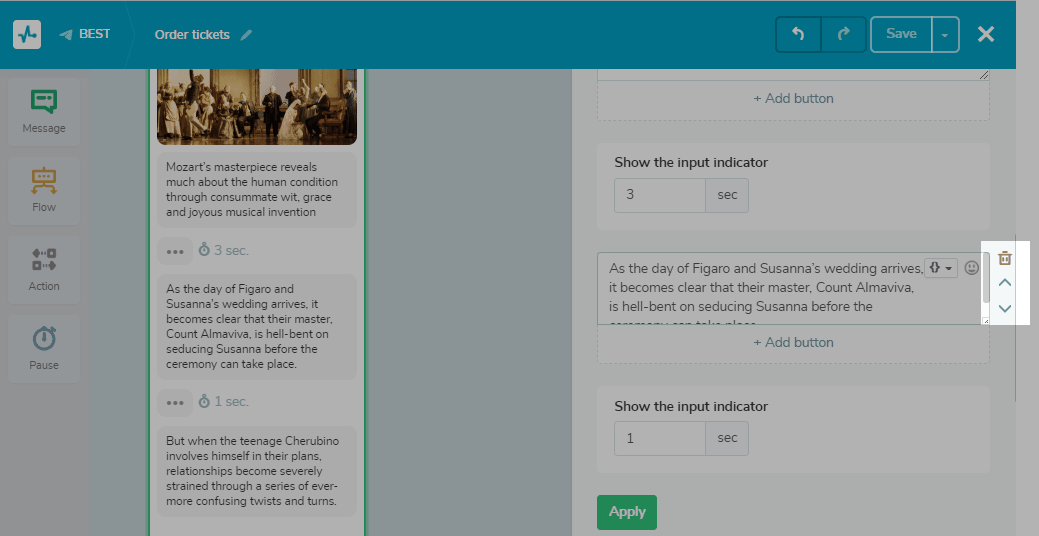Image resolution: width=1039 pixels, height=536 pixels.
Task: Open the variables dropdown in textarea
Action: click(941, 268)
